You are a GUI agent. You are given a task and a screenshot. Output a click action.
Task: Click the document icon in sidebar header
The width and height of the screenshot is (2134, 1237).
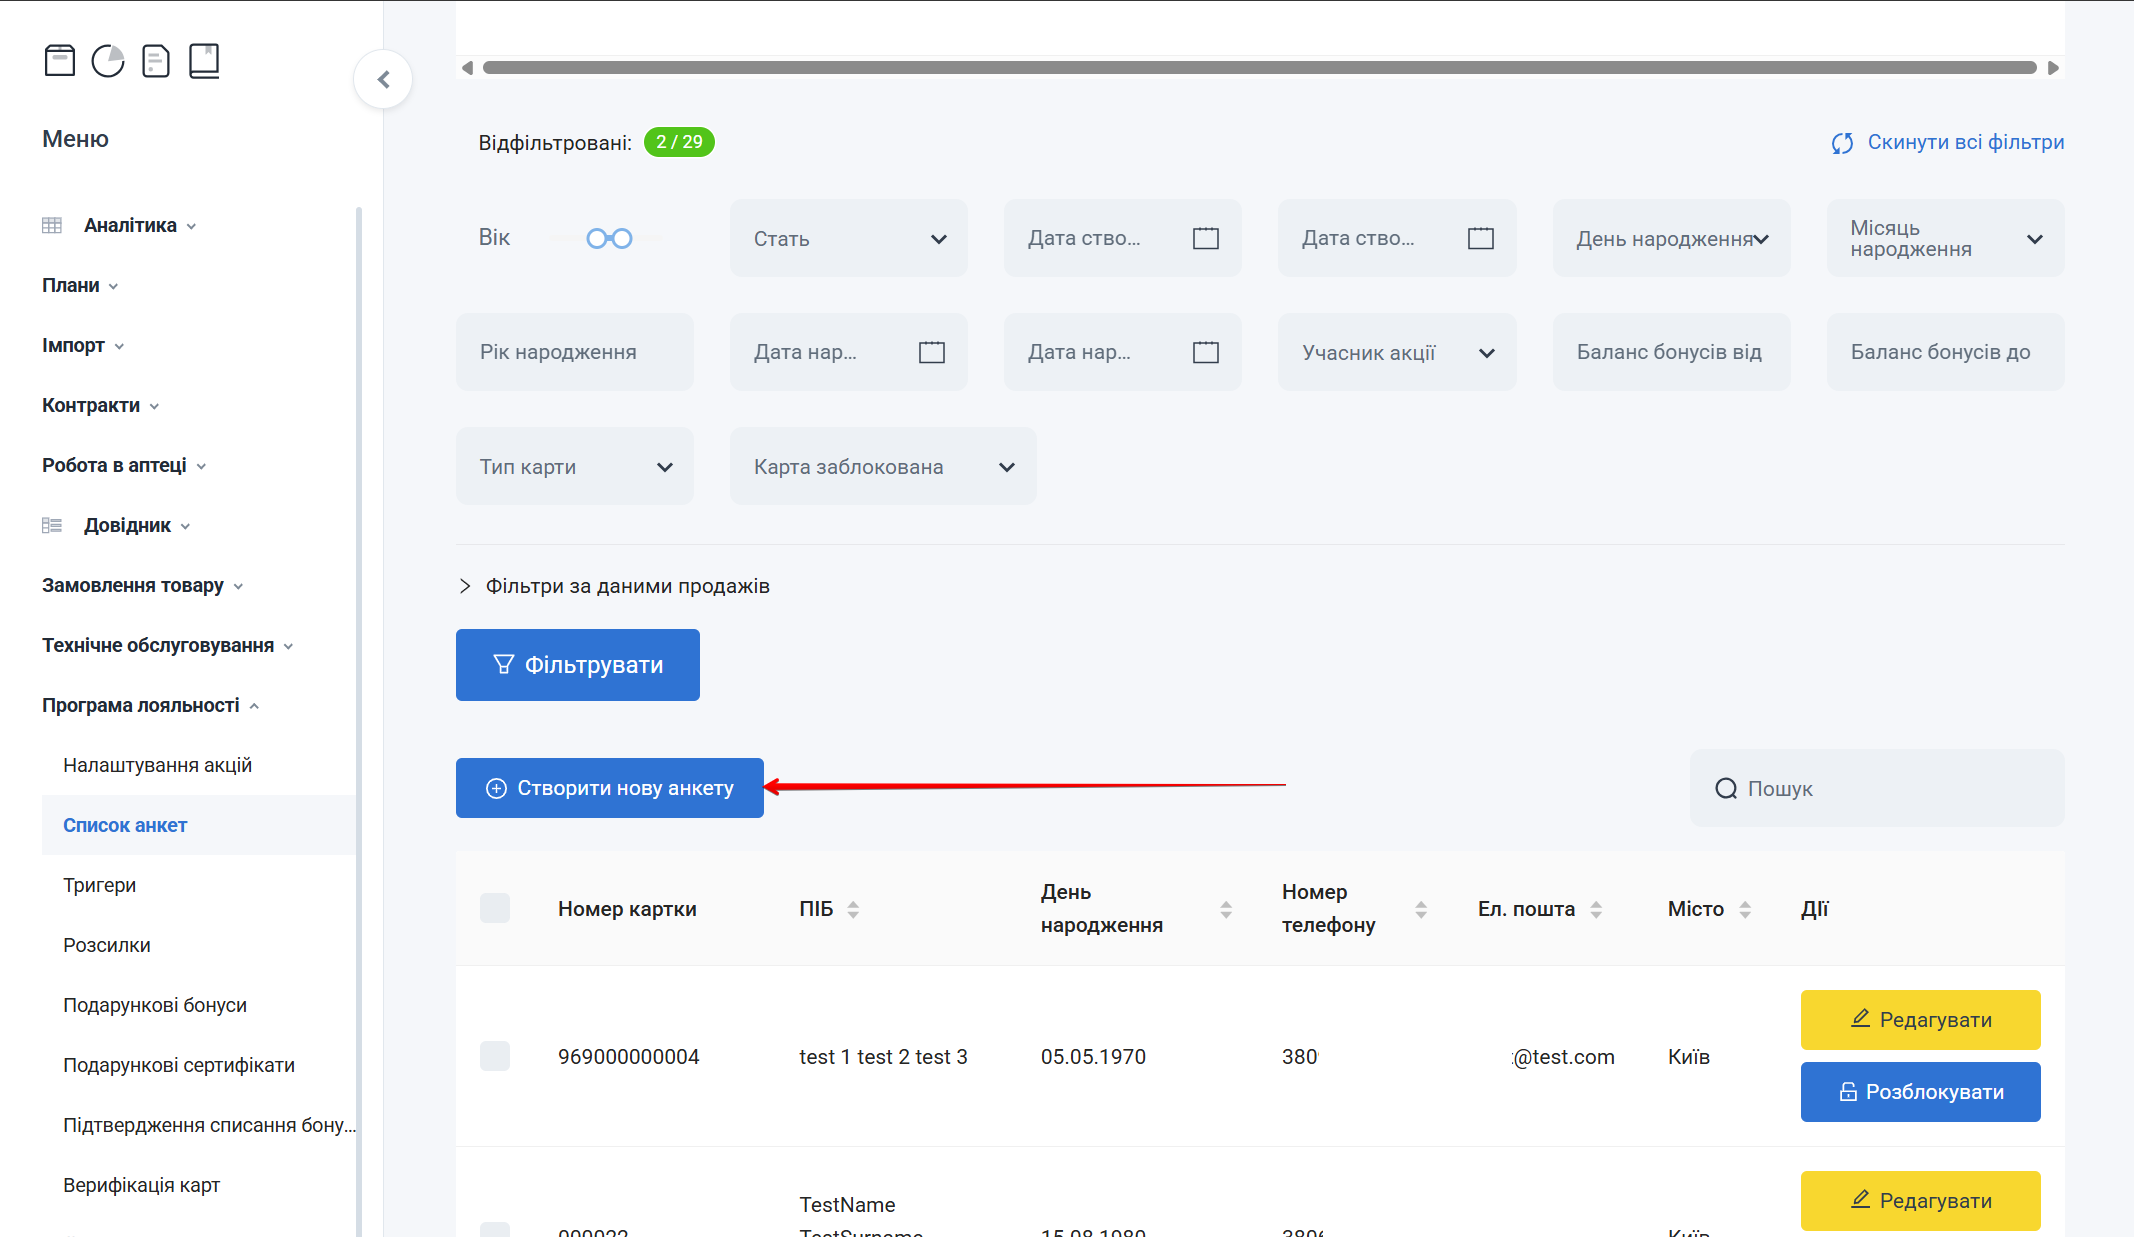click(156, 61)
